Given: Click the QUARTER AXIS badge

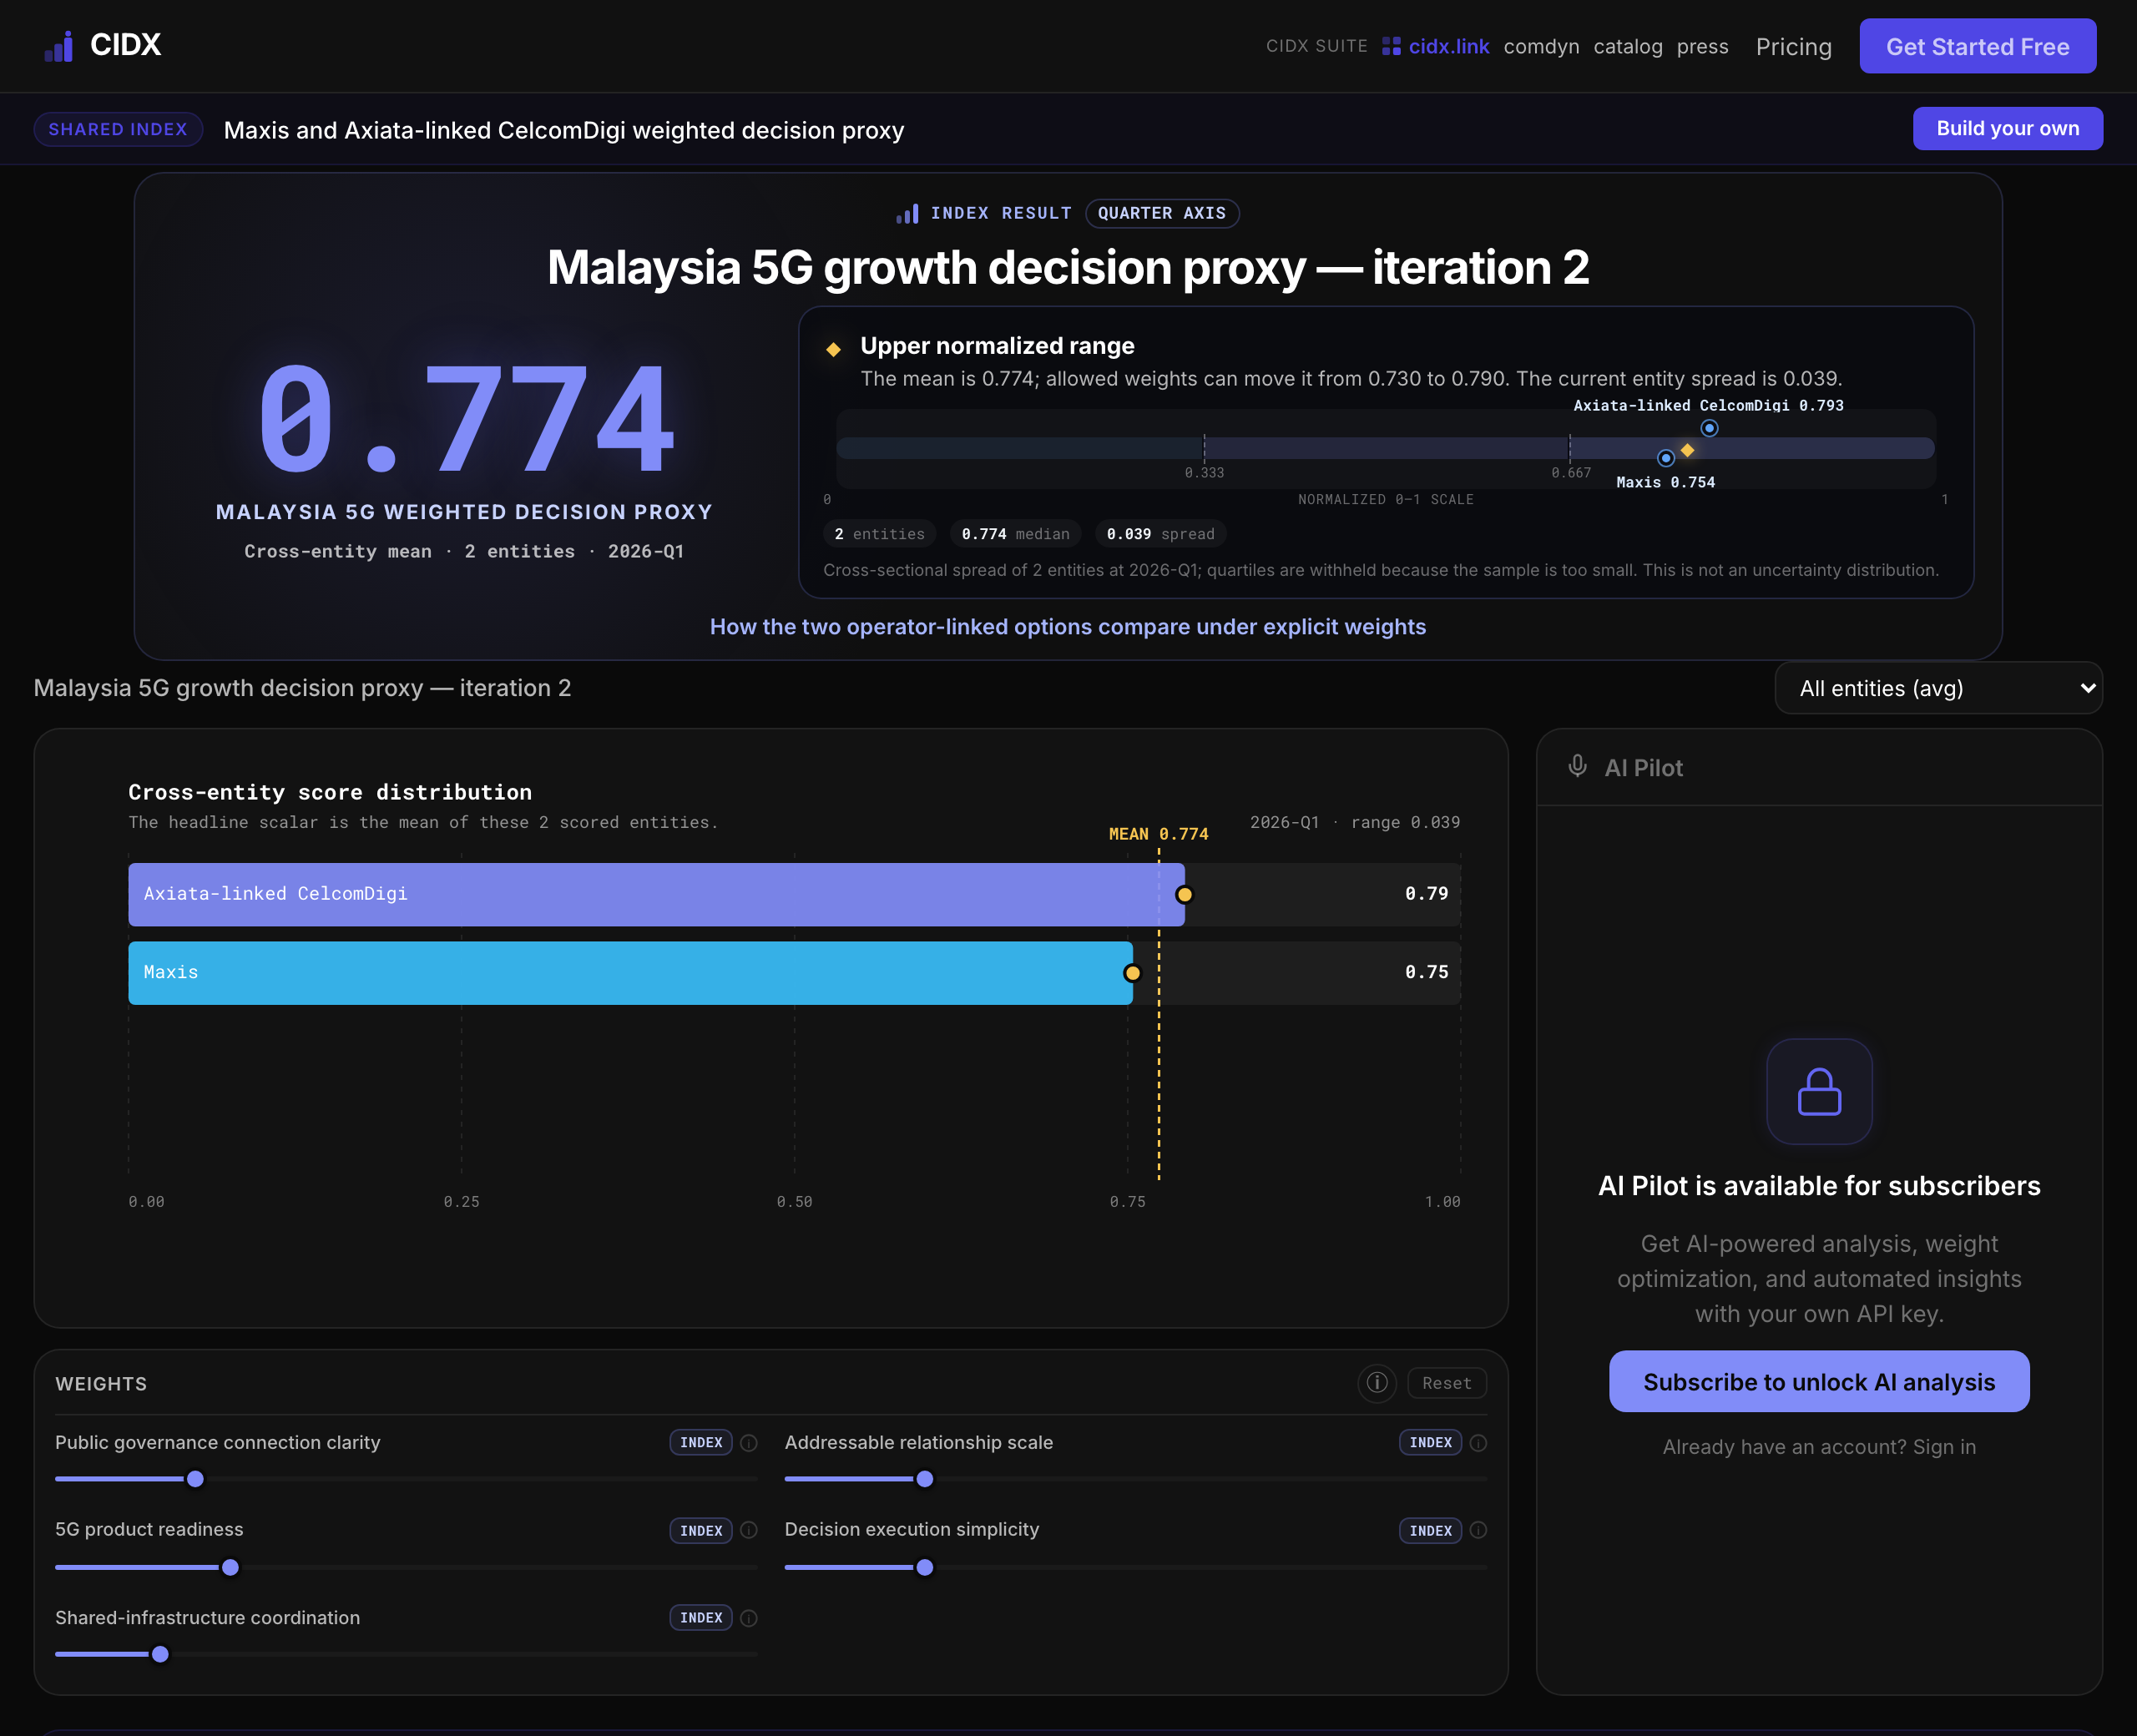Looking at the screenshot, I should click(1161, 213).
